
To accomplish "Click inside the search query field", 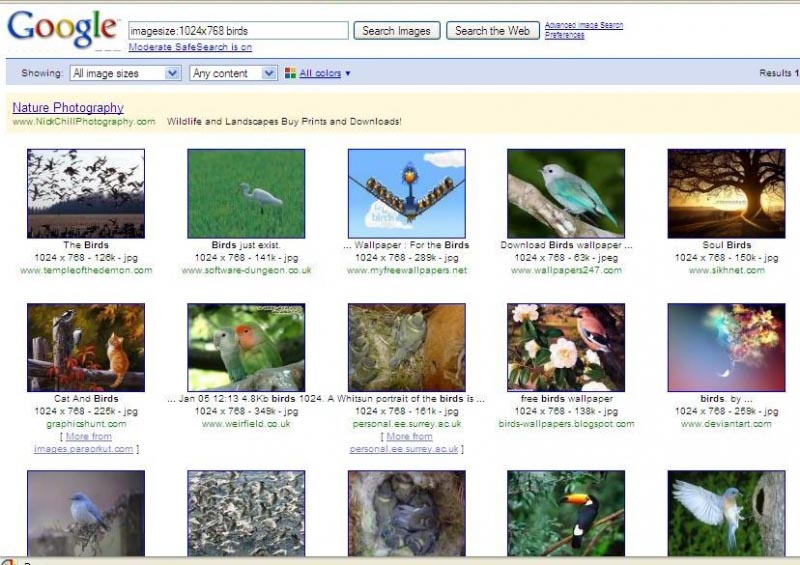I will coord(238,31).
